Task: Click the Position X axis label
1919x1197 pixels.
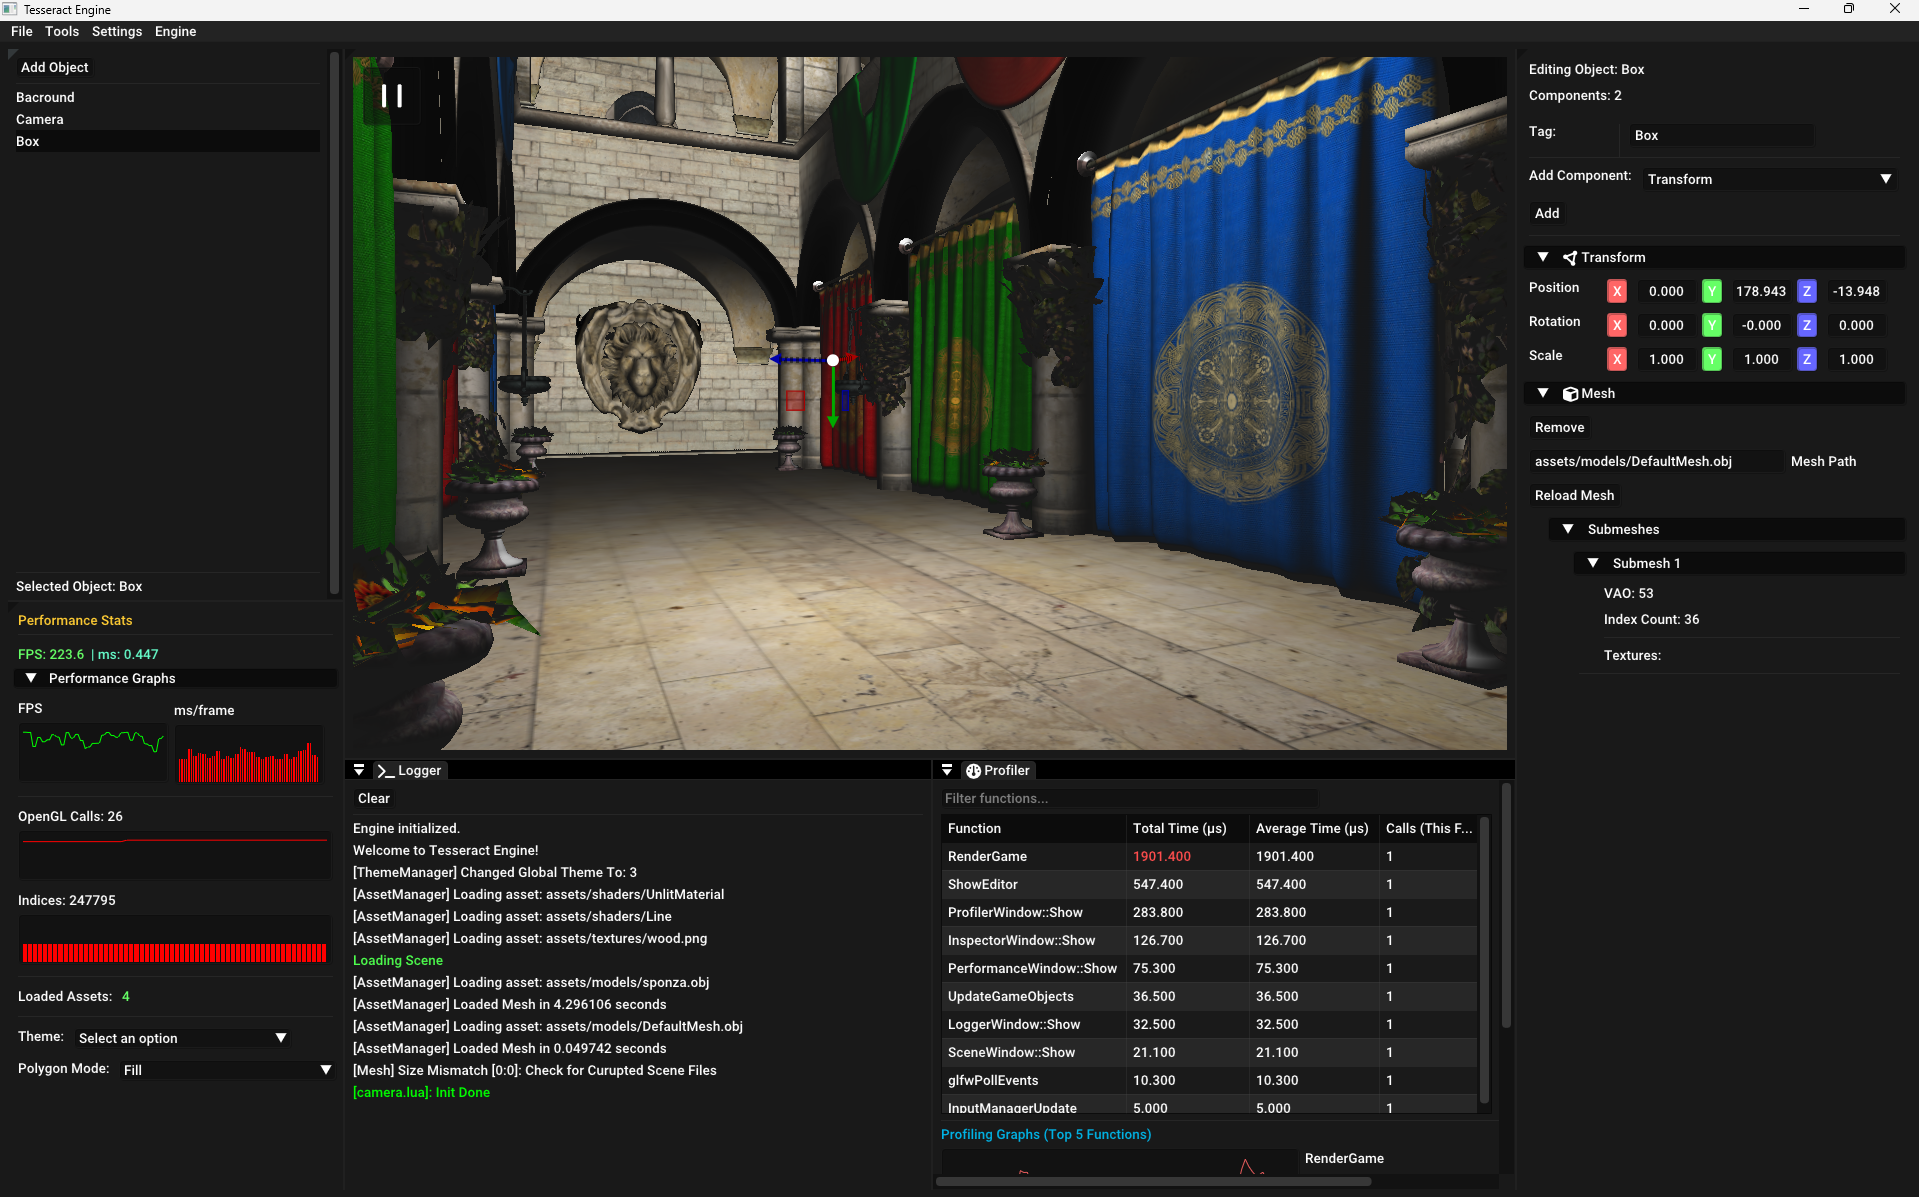Action: click(x=1617, y=291)
